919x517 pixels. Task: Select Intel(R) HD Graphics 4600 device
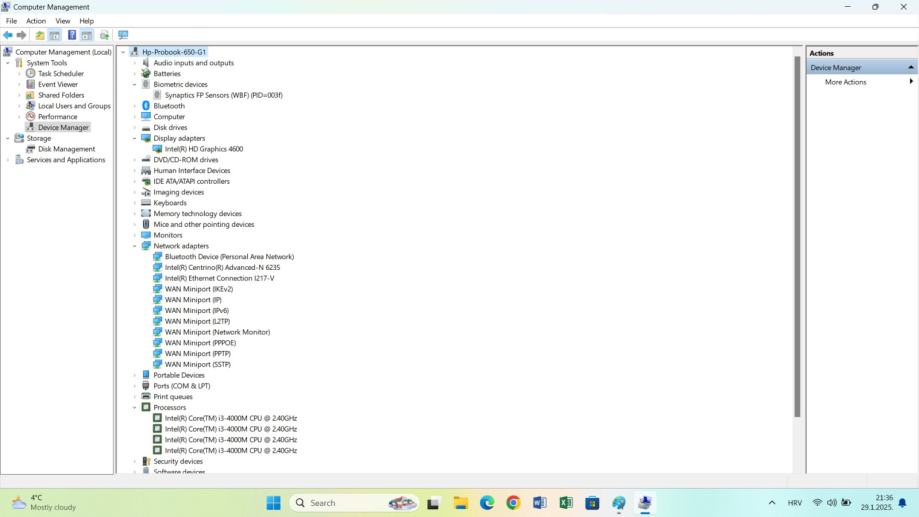pos(203,149)
